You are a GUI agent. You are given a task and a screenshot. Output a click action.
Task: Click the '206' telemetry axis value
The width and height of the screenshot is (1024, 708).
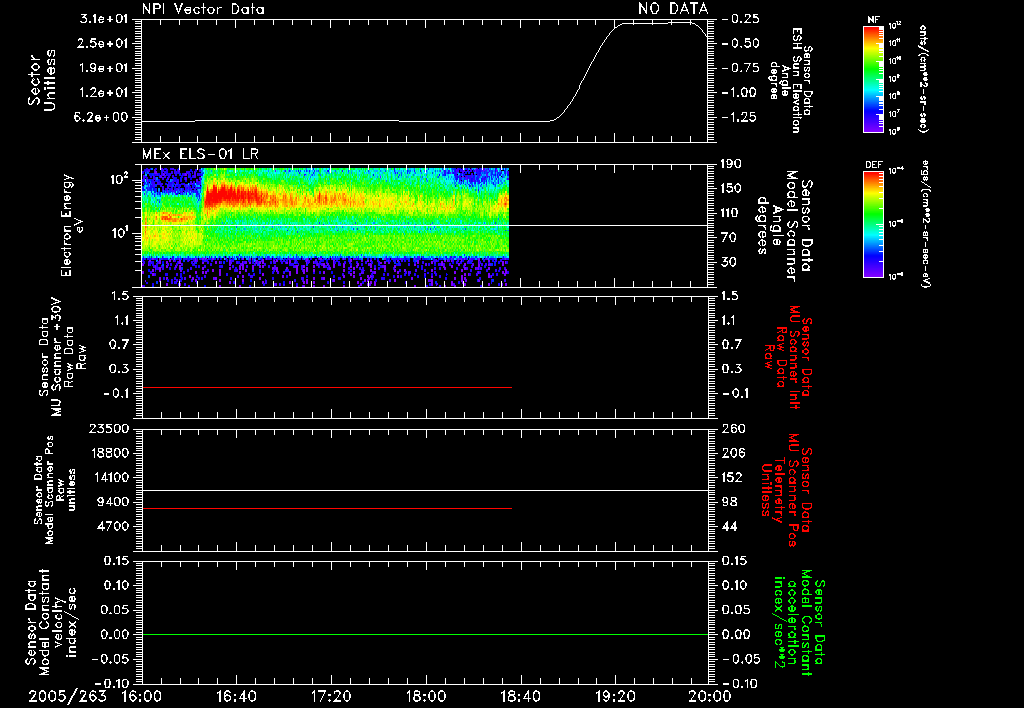point(731,453)
